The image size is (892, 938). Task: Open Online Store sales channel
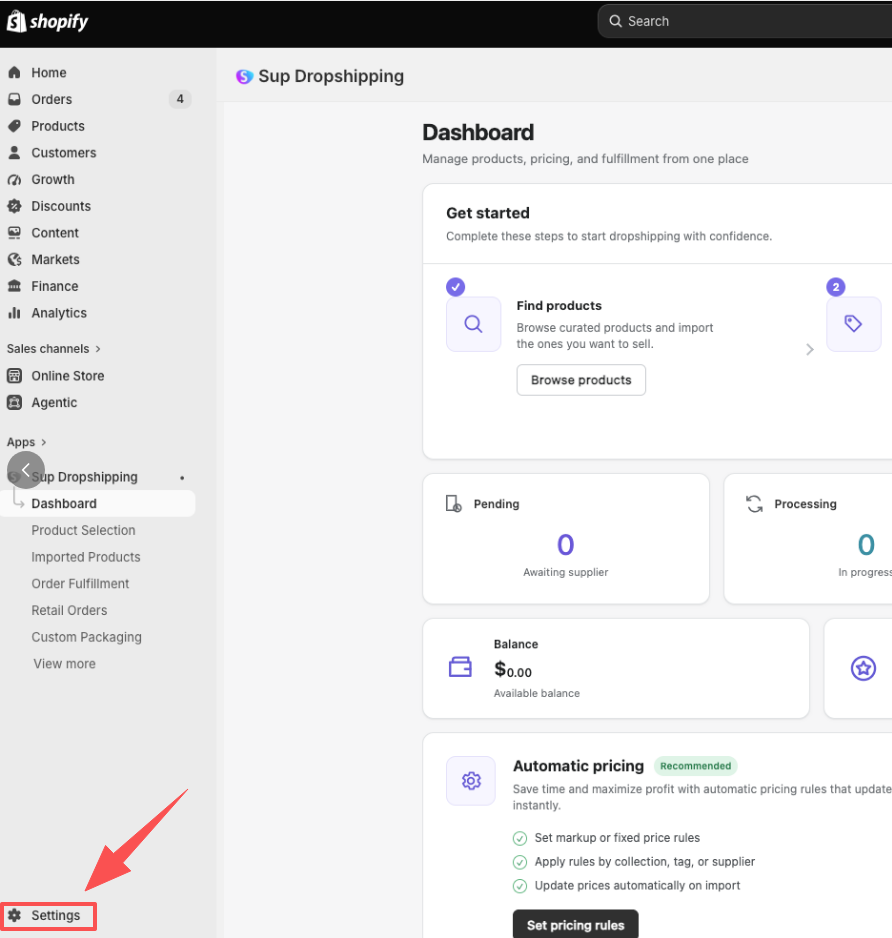[x=68, y=376]
